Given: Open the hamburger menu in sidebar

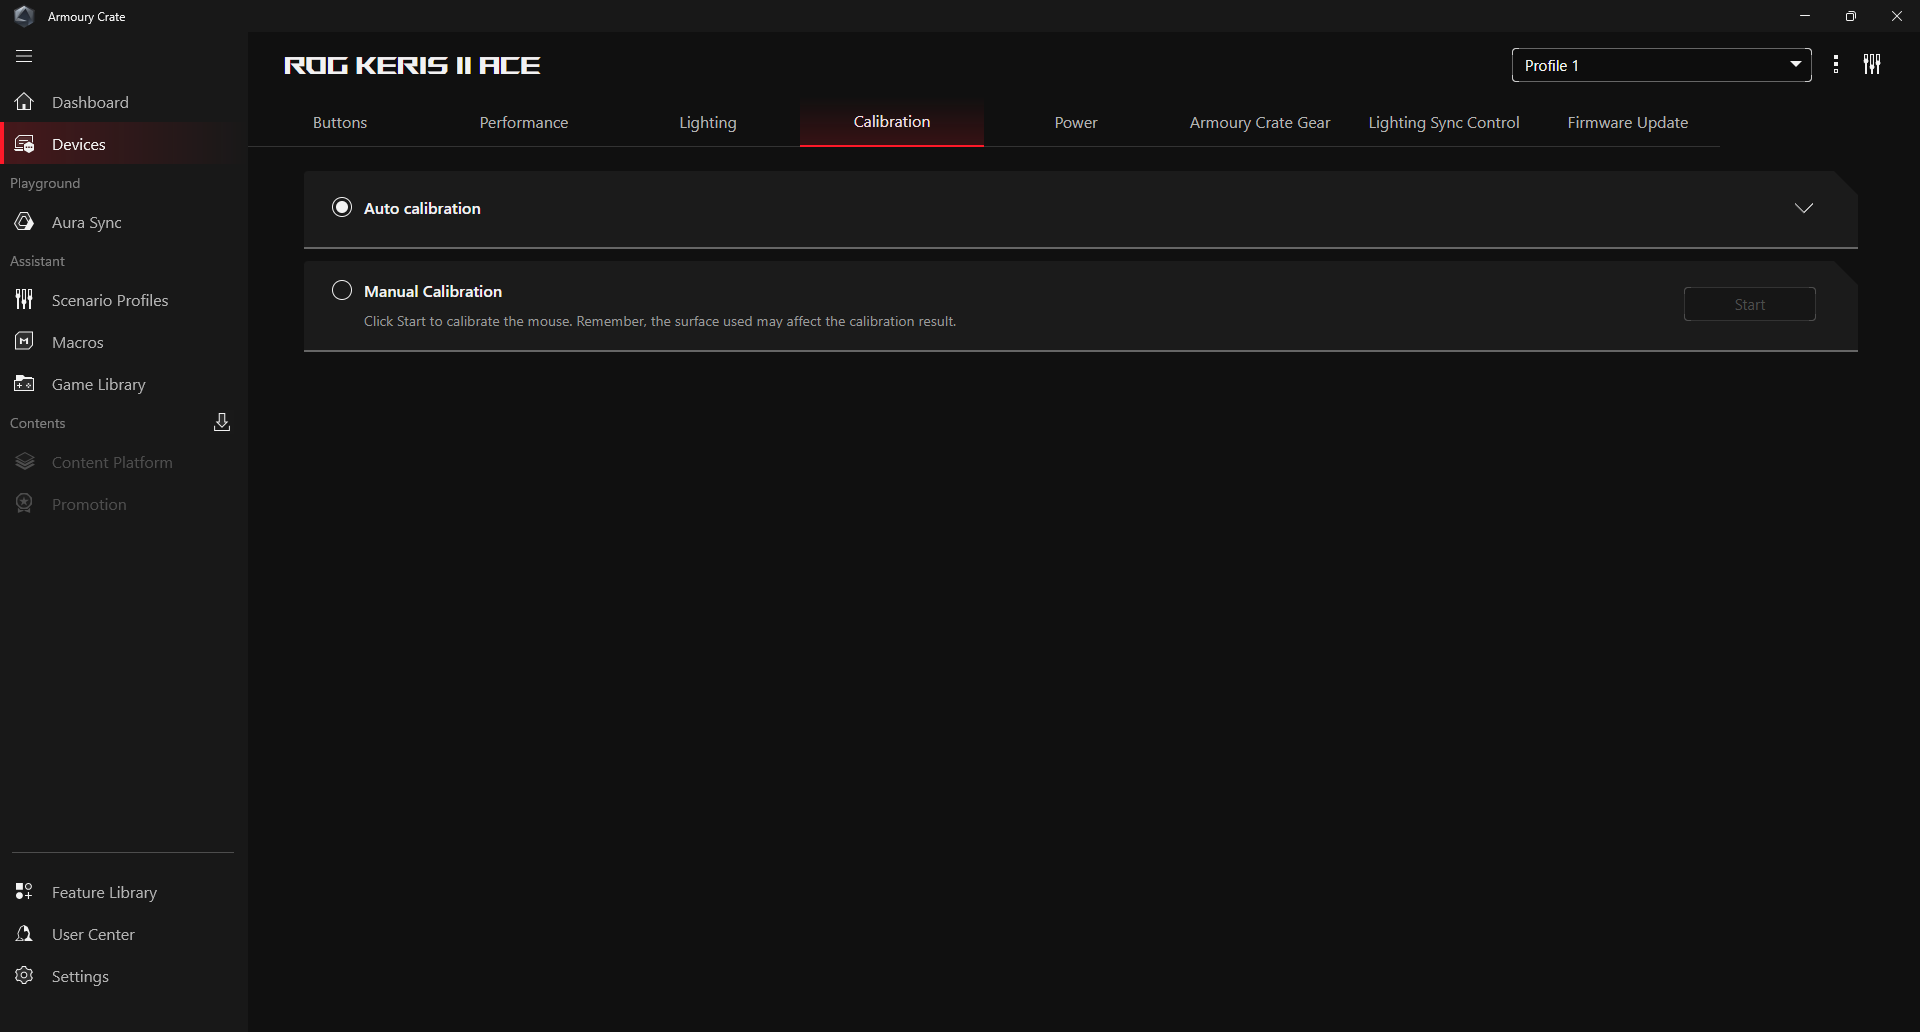Looking at the screenshot, I should pyautogui.click(x=24, y=57).
